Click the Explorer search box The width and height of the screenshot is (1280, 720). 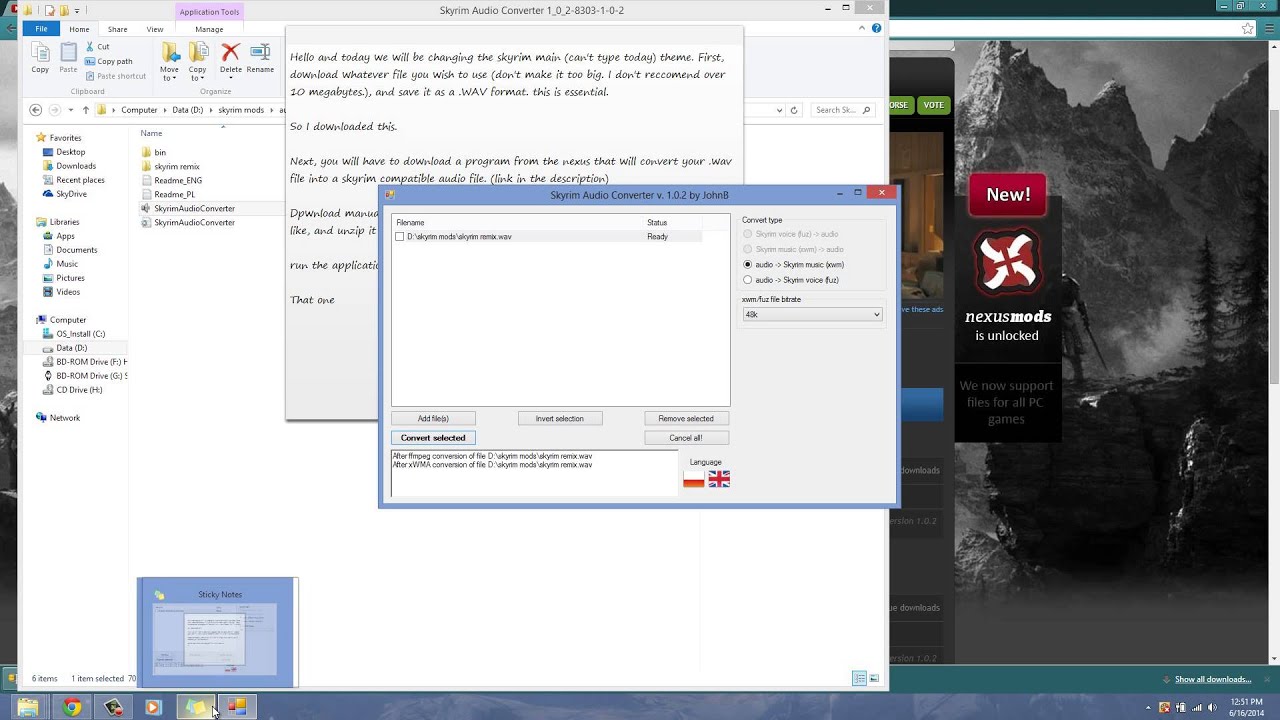pyautogui.click(x=843, y=110)
